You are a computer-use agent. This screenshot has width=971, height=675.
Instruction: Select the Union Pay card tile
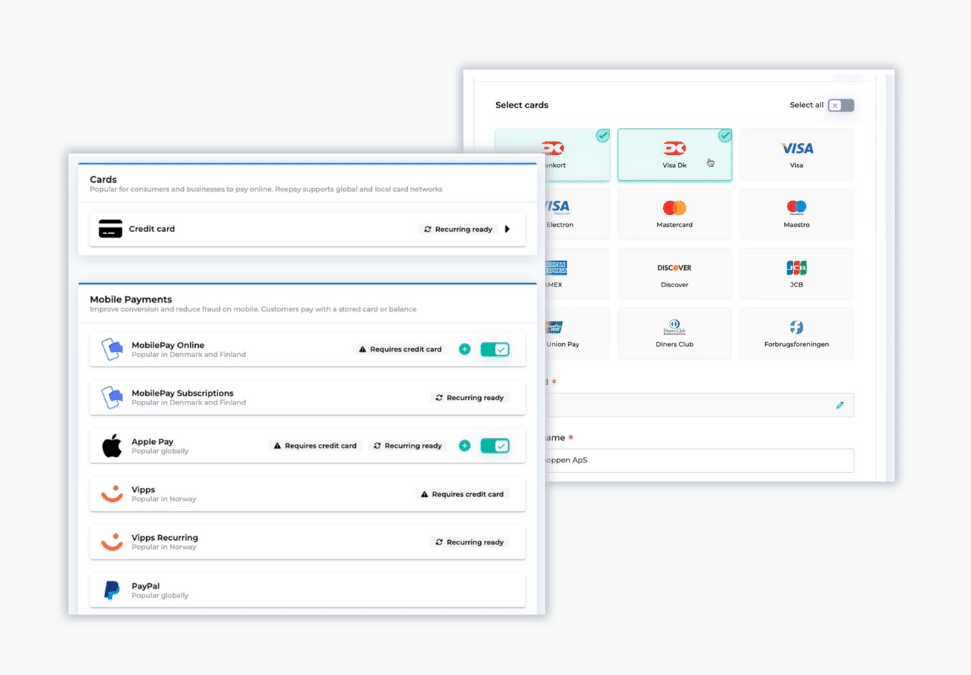pos(577,334)
